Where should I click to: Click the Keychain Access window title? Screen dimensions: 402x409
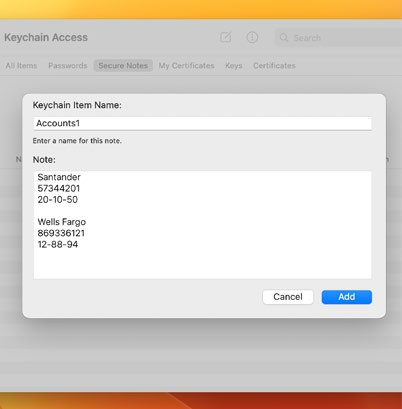[46, 37]
